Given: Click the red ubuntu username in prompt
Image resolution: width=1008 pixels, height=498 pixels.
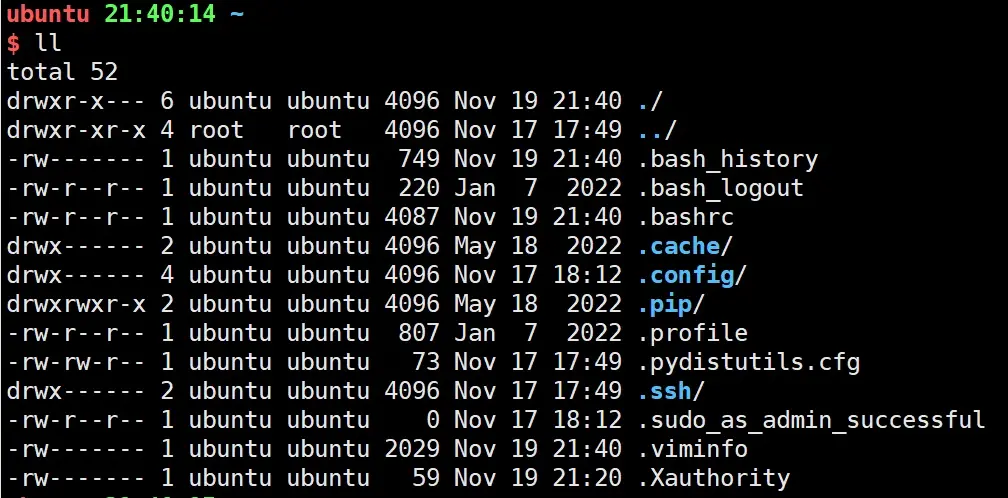Looking at the screenshot, I should coord(48,14).
